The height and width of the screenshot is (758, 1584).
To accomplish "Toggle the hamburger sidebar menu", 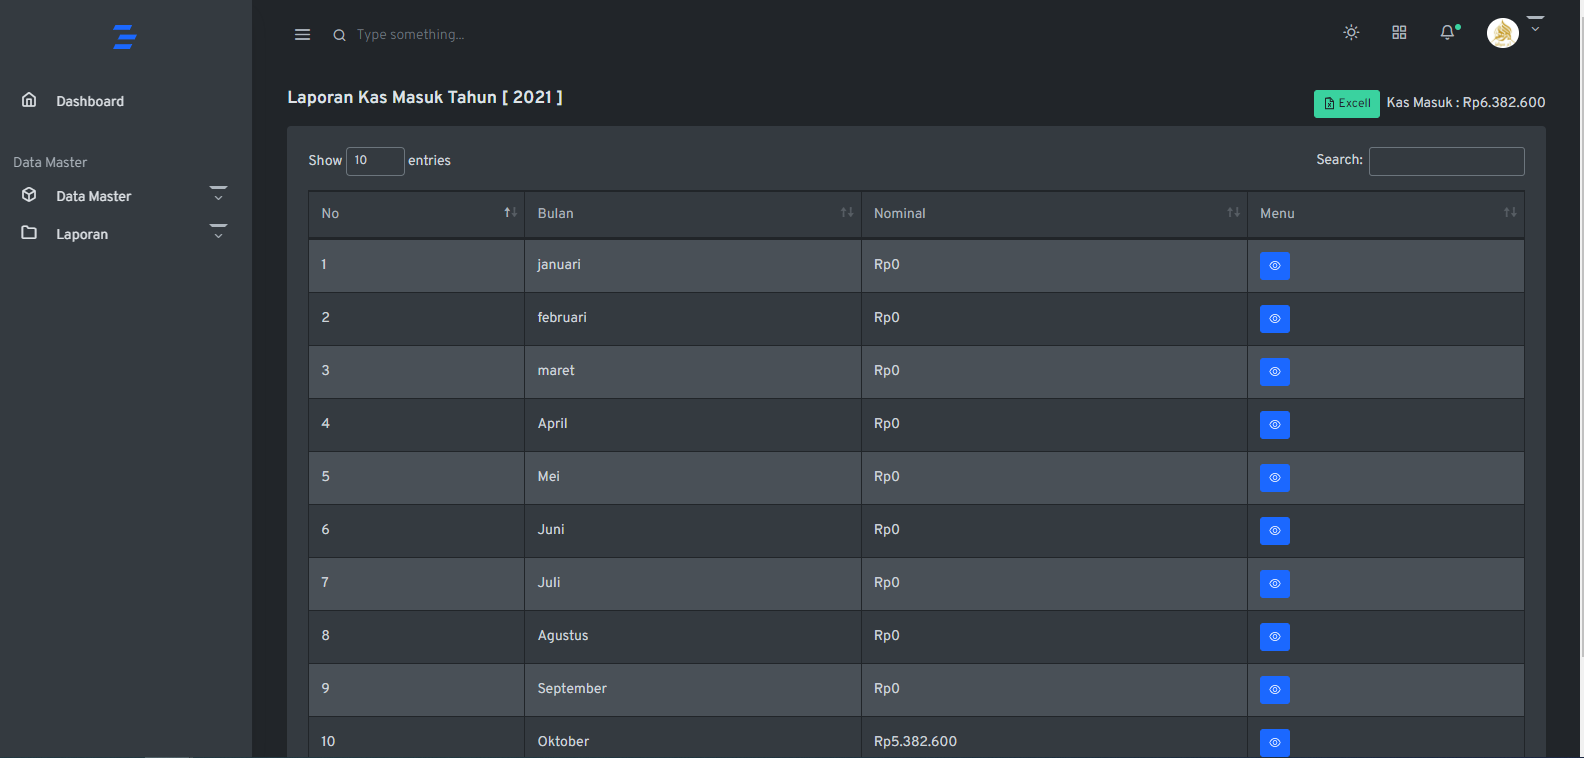I will 302,35.
